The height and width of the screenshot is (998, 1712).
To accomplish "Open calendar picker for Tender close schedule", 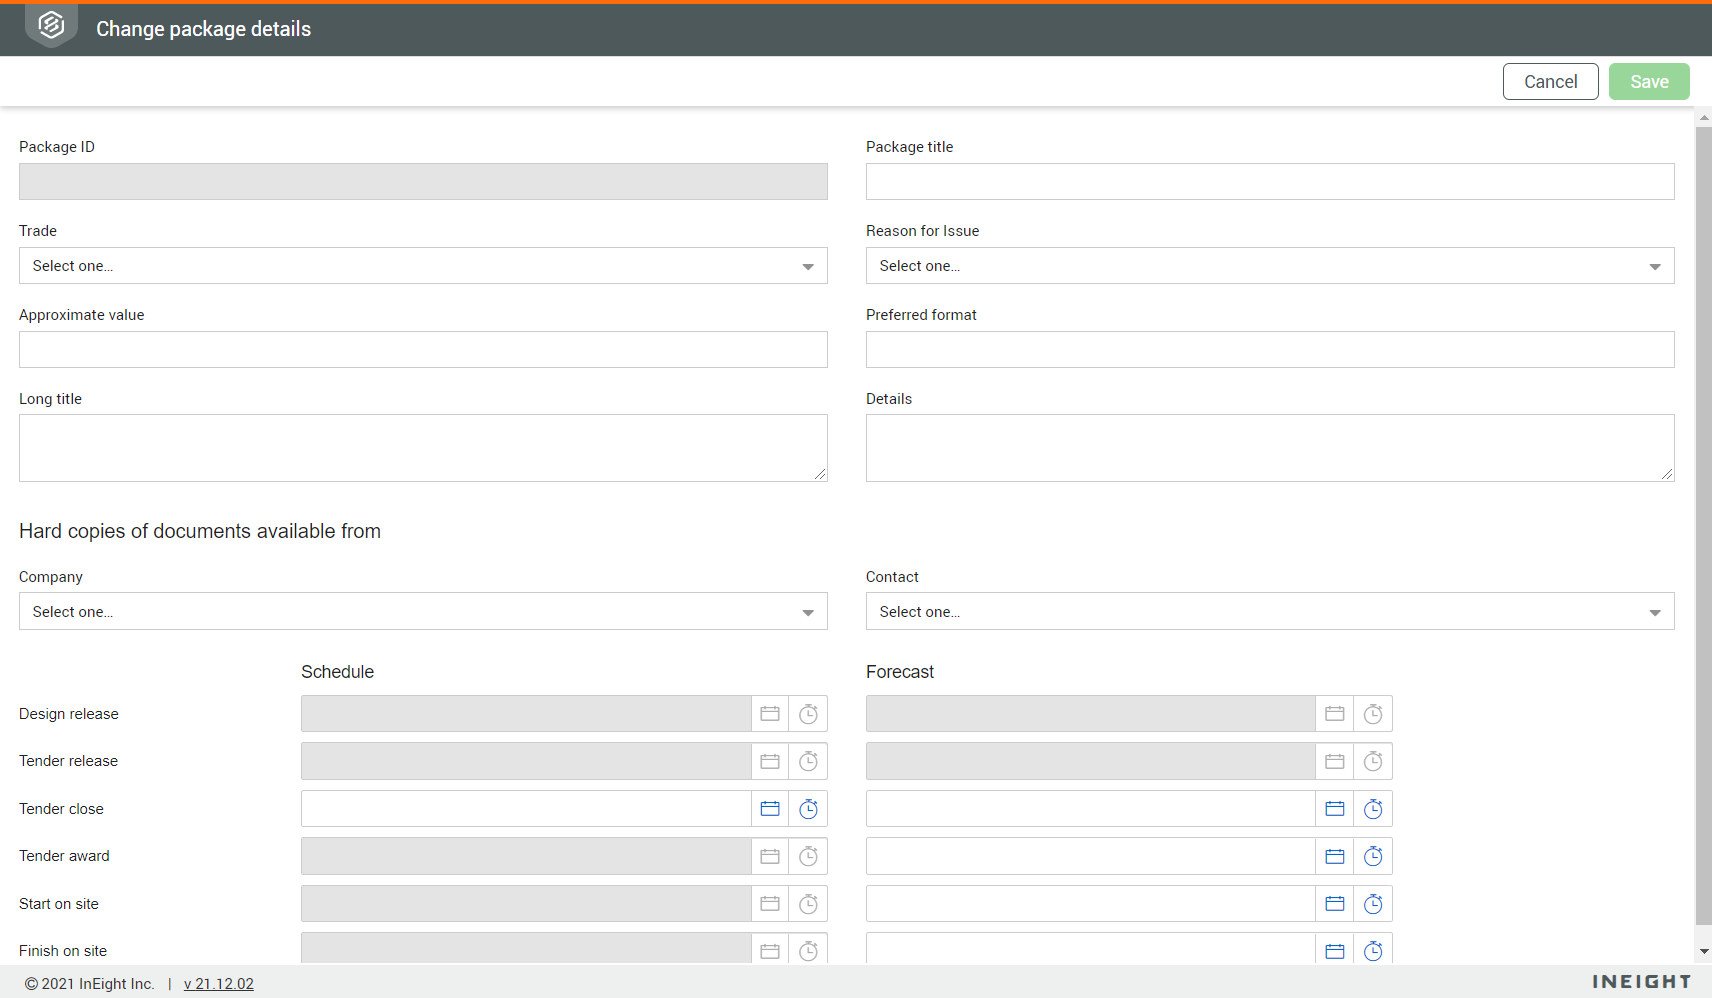I will 770,809.
